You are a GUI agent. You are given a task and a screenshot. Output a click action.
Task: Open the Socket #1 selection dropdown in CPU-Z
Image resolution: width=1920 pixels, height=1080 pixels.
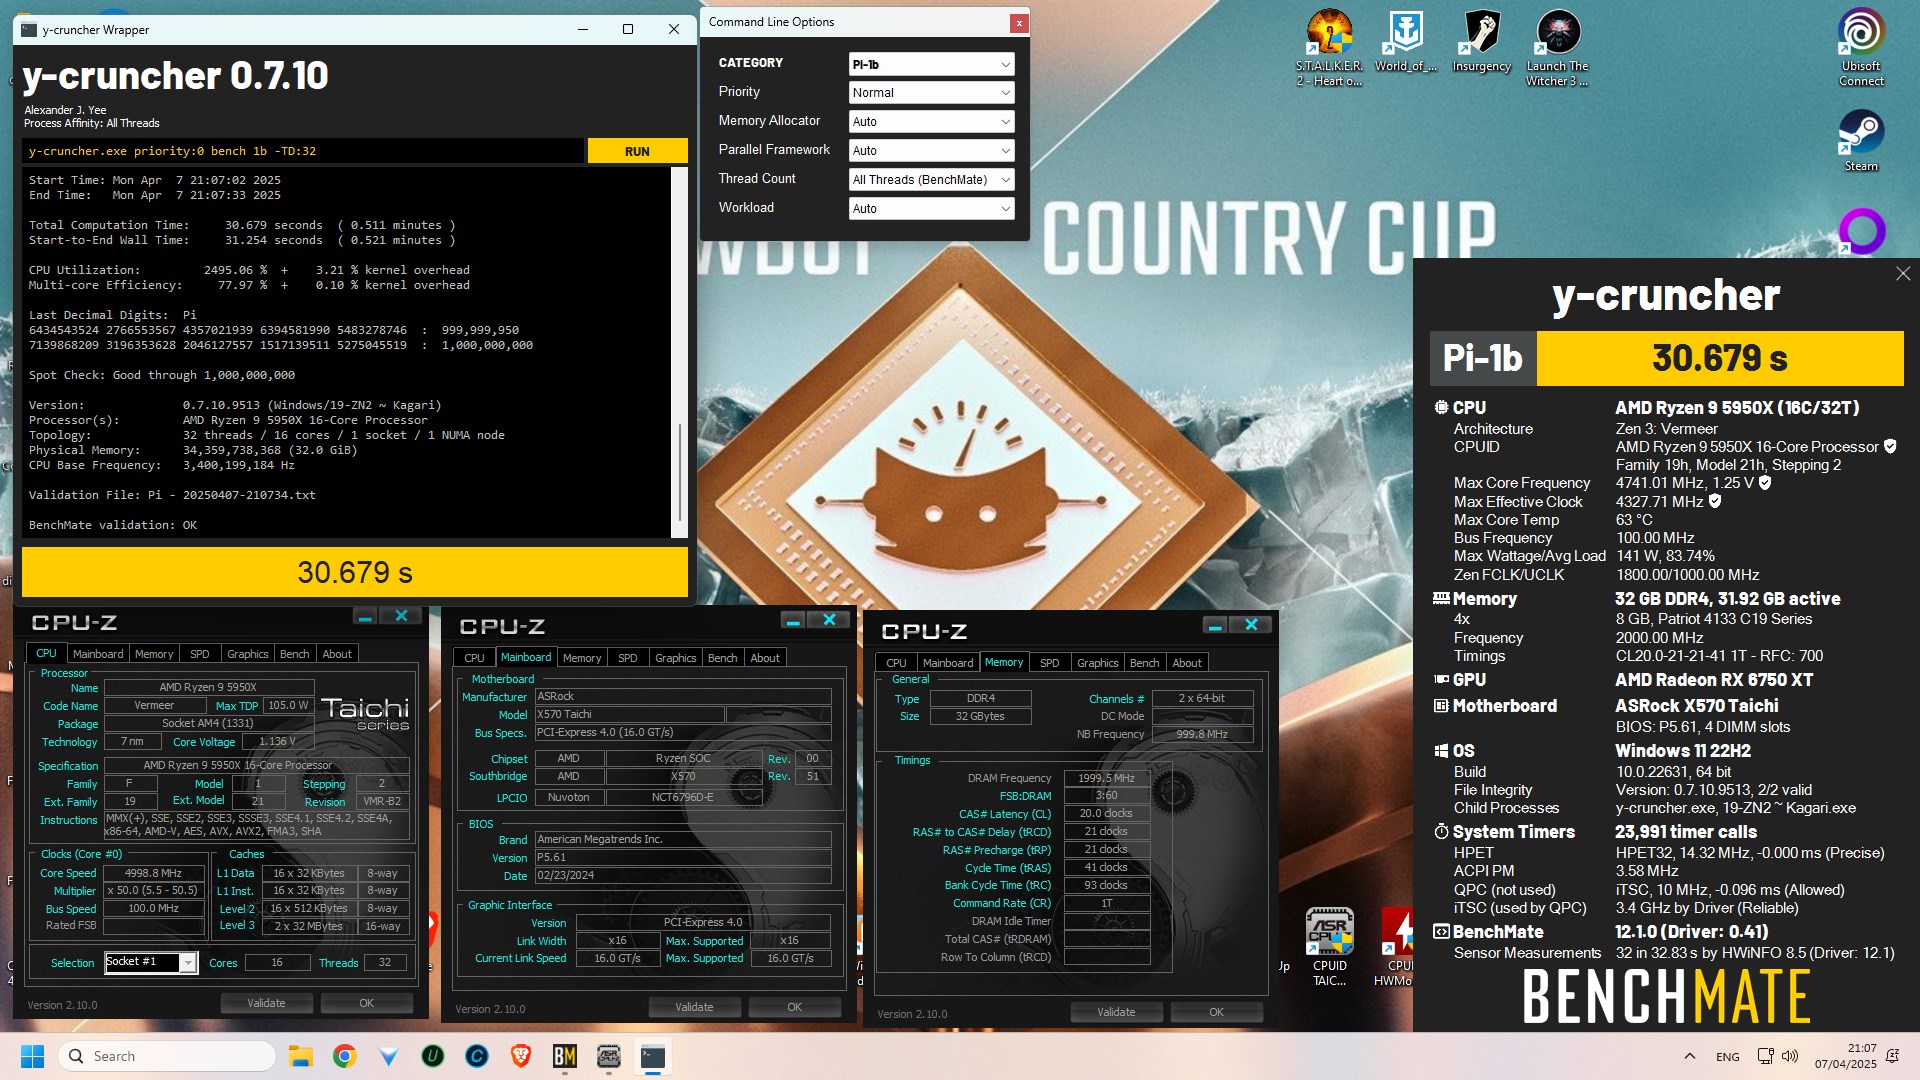tap(150, 962)
